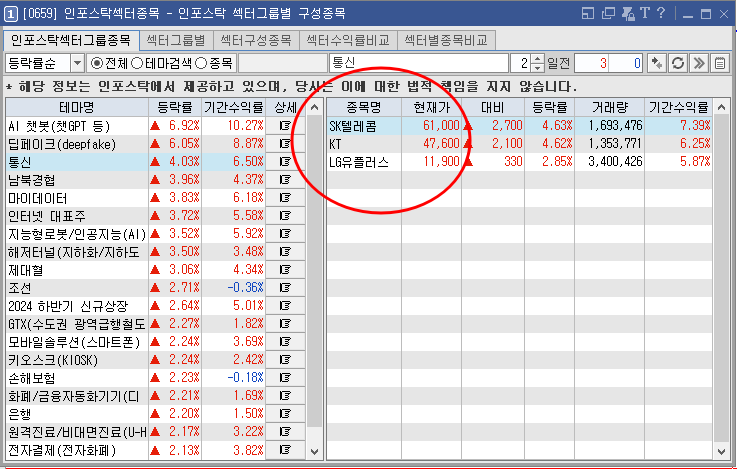Open detail icon for 키오스크(KIOSK) row

pos(285,360)
